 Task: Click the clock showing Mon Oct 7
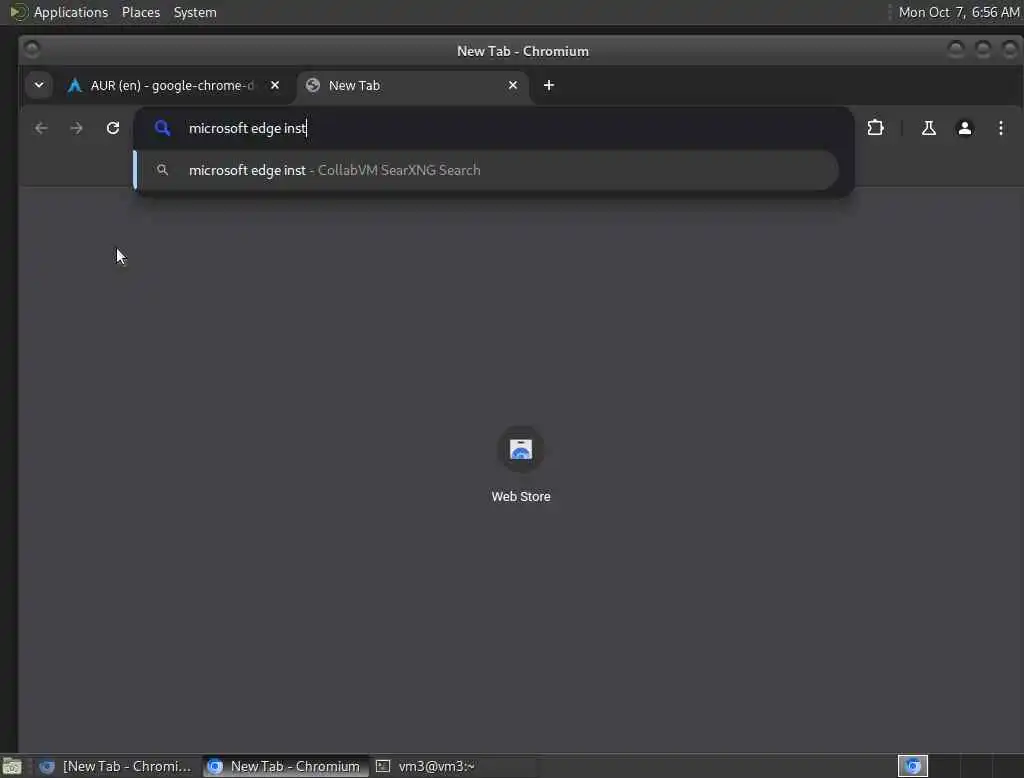point(959,12)
